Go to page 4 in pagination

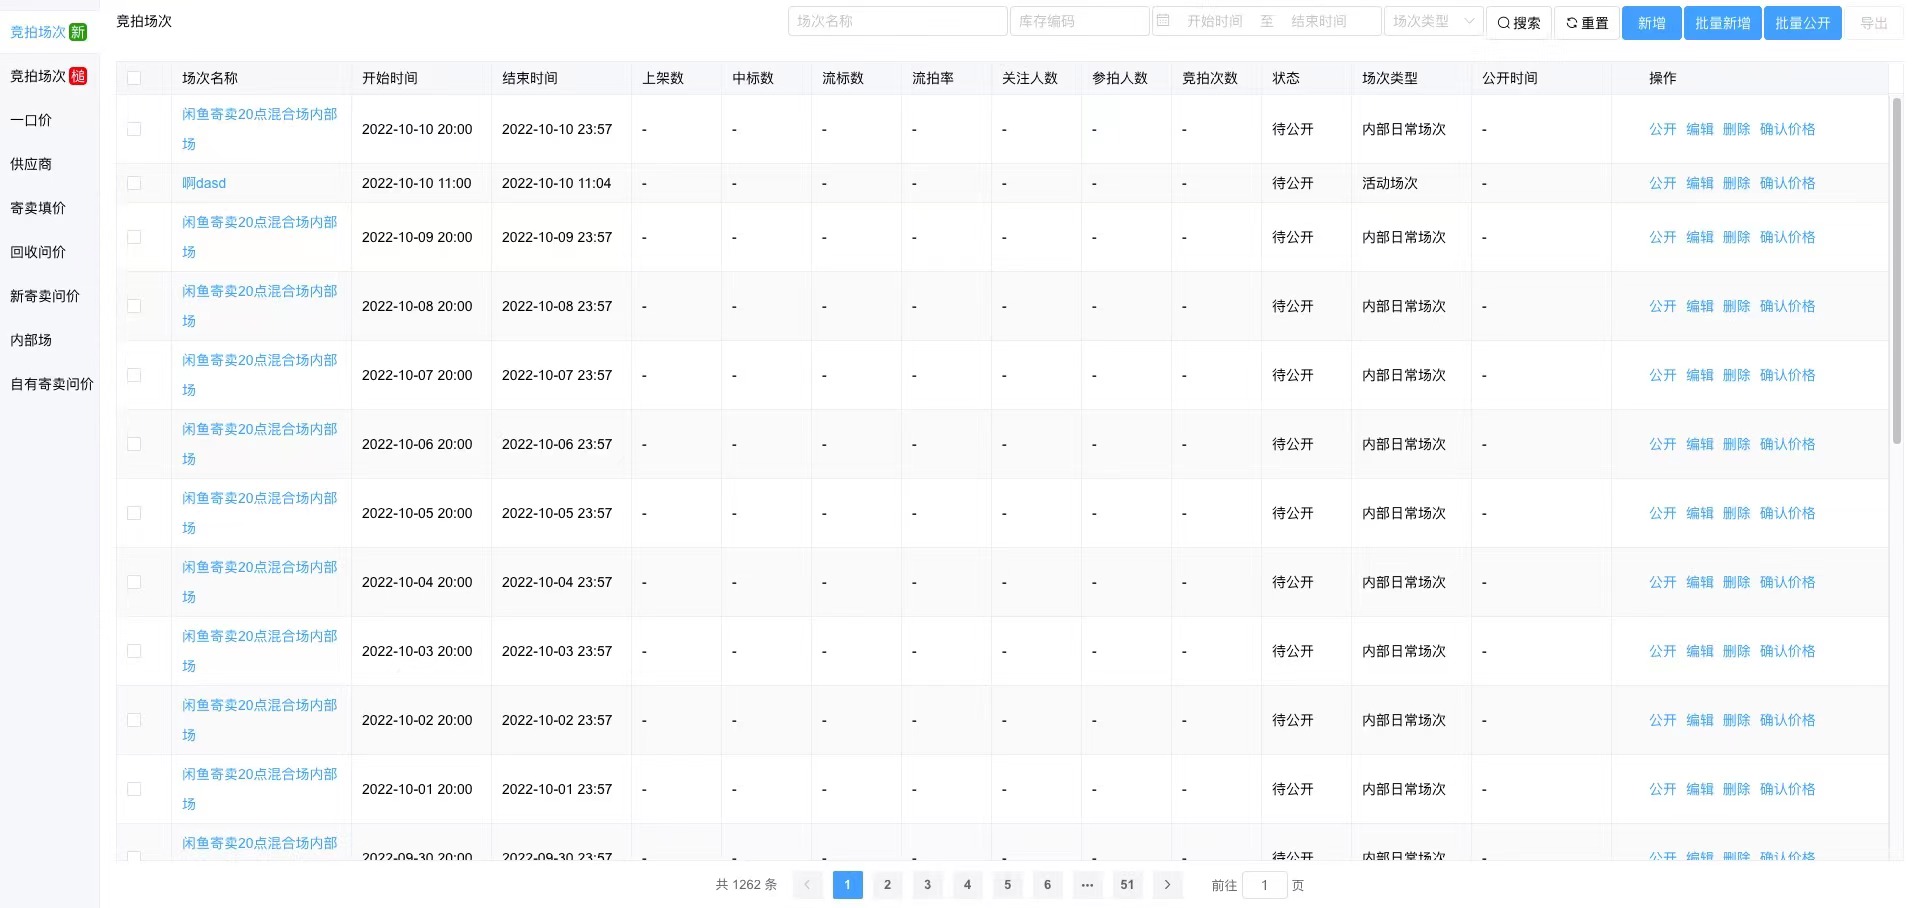coord(967,885)
